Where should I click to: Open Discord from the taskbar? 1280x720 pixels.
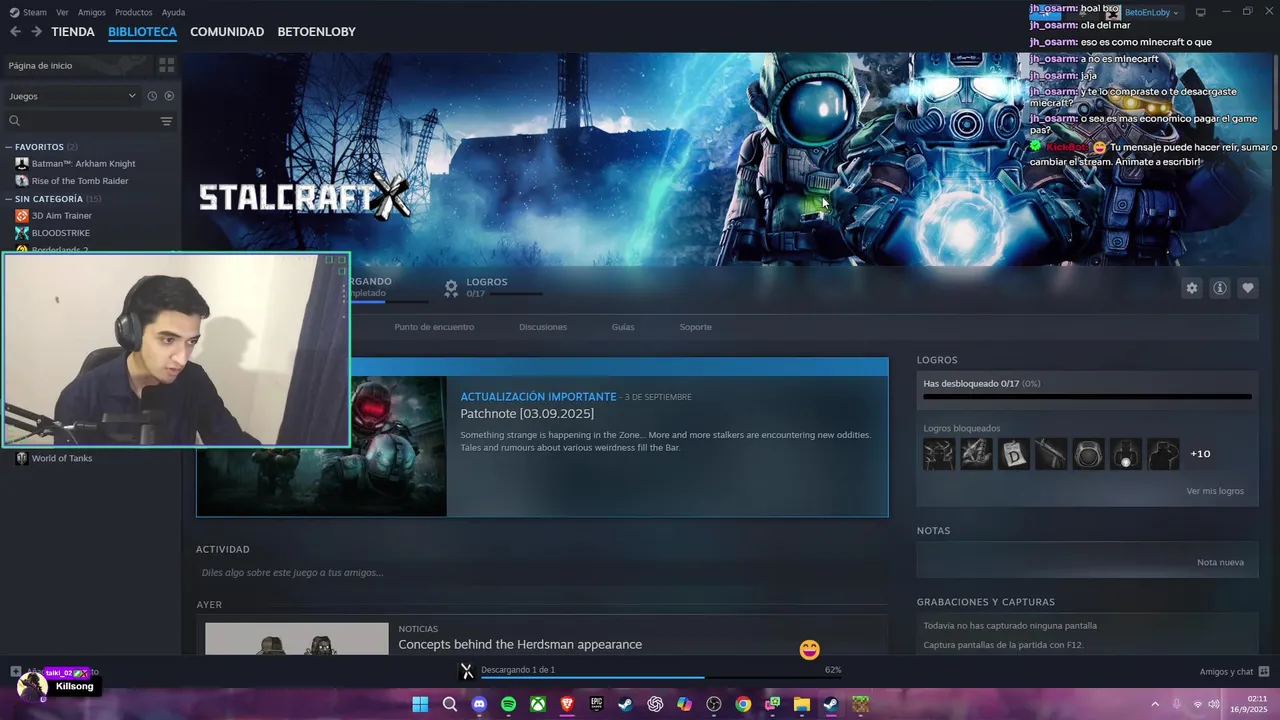pyautogui.click(x=479, y=704)
